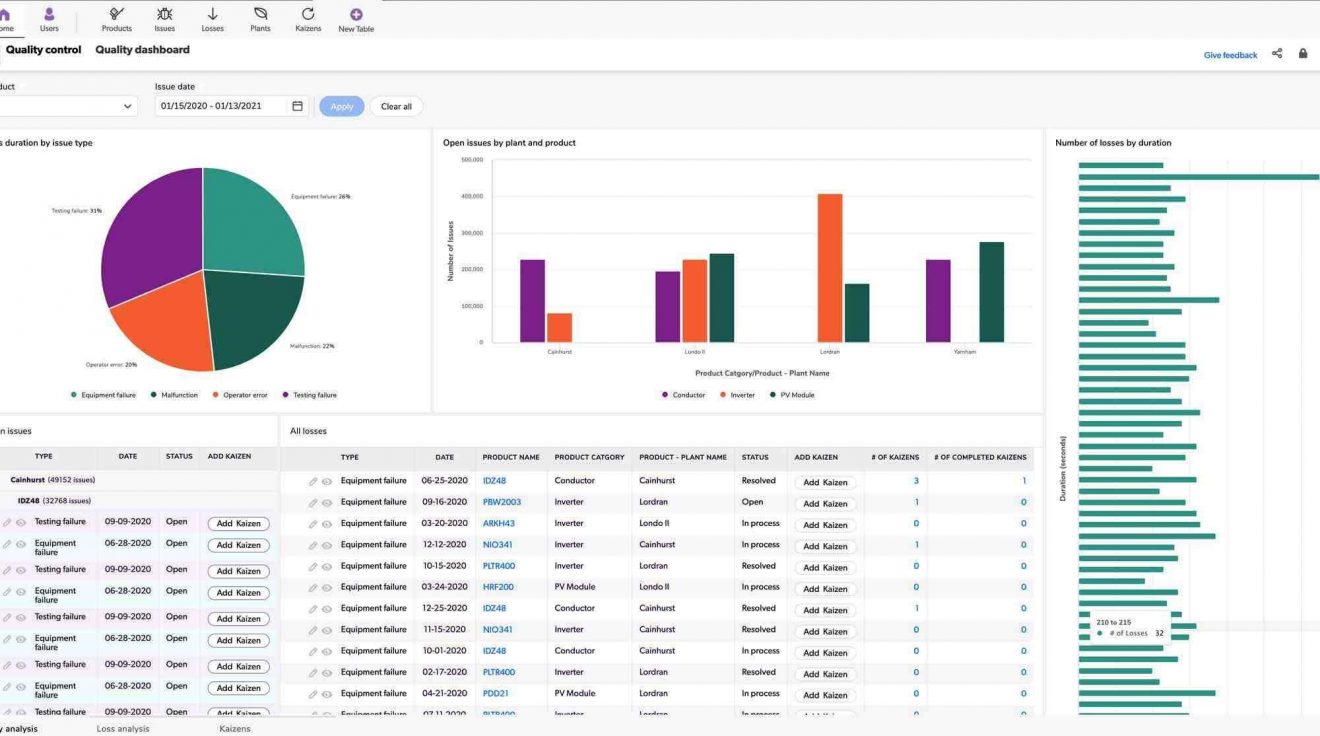
Task: Click eye icon on PBW2003 loss row
Action: (x=327, y=503)
